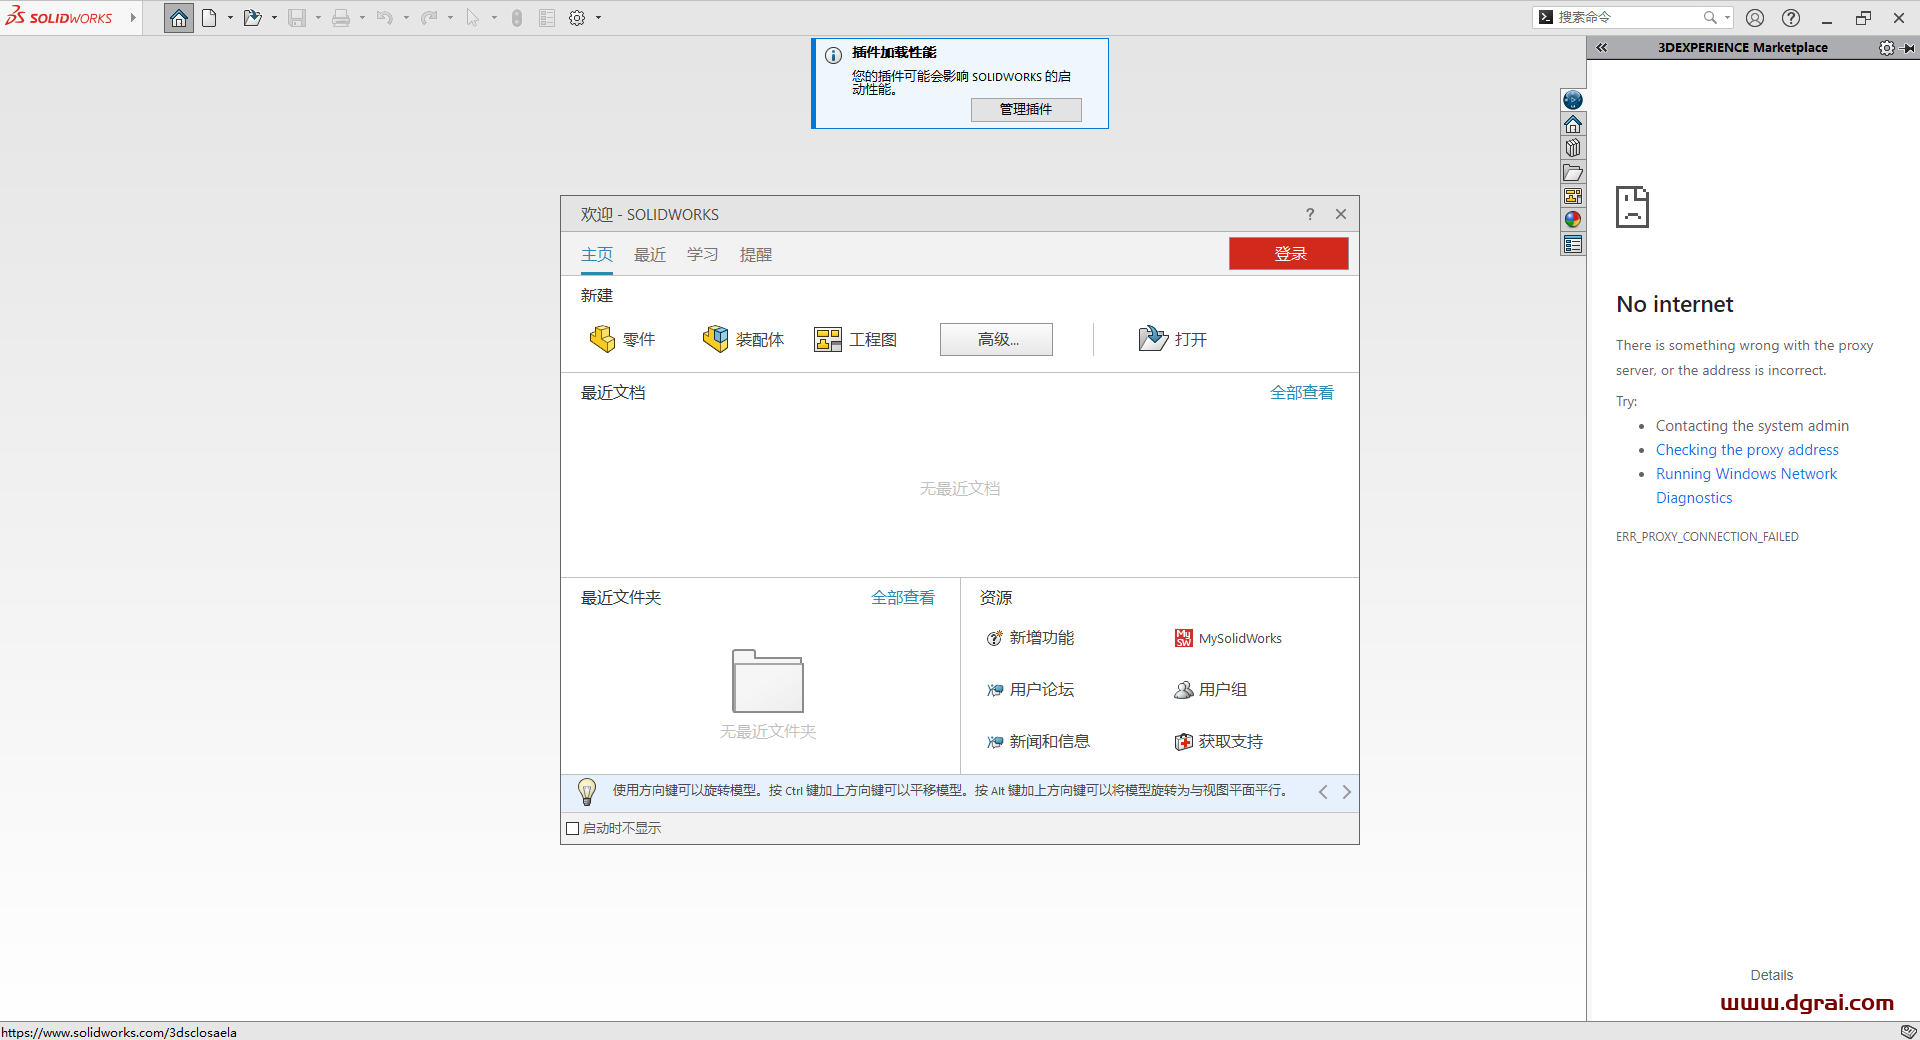Click the red 登录 login button

1289,254
